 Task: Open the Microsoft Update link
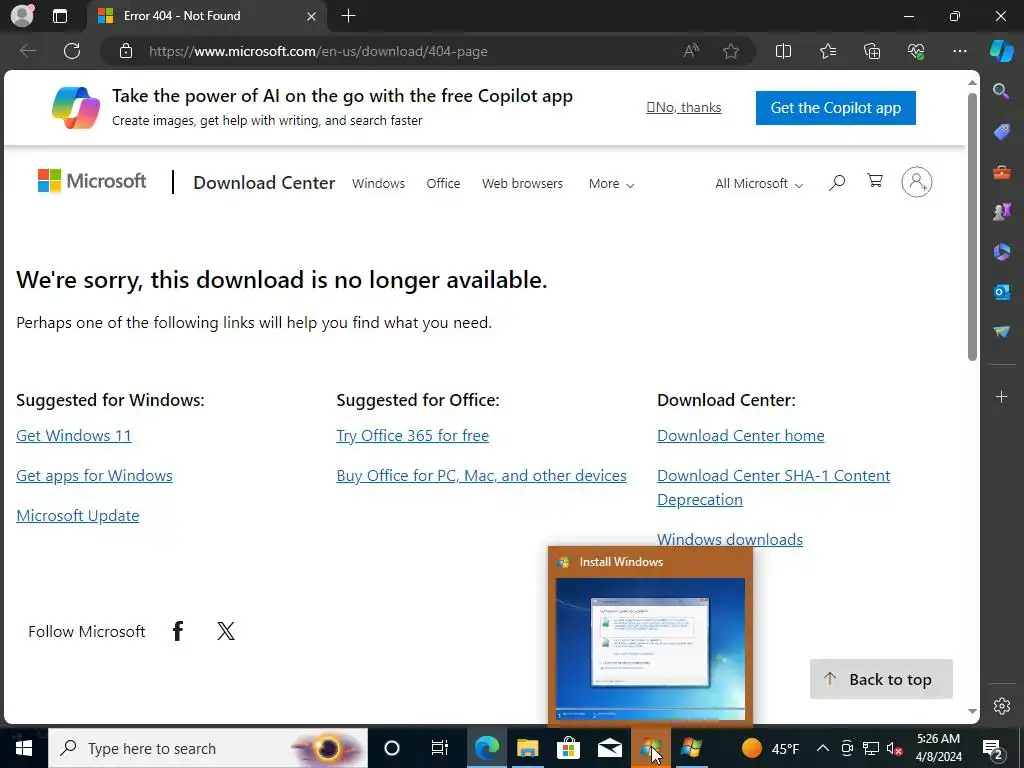click(x=78, y=515)
